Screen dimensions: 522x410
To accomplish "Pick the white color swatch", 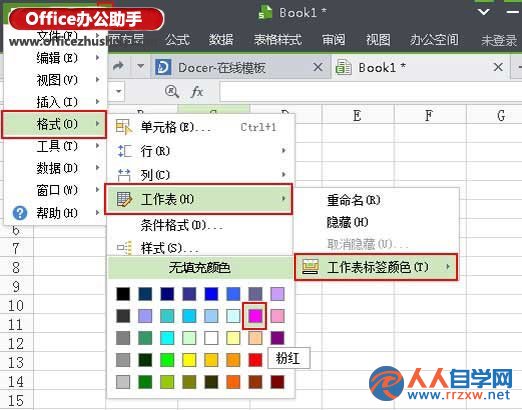I will coord(211,338).
